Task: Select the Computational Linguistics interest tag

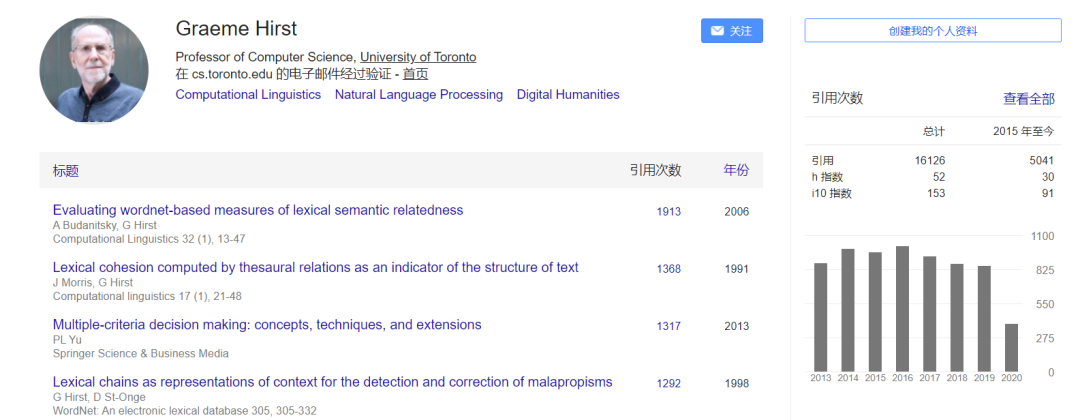Action: pos(248,95)
